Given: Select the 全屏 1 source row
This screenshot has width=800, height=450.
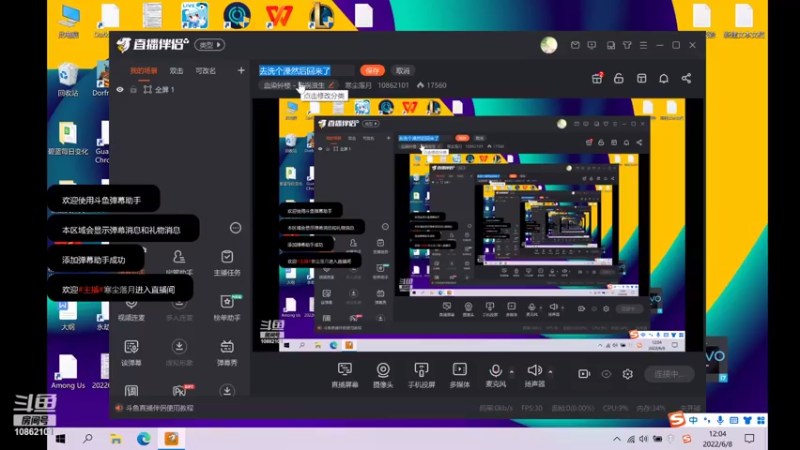Looking at the screenshot, I should pyautogui.click(x=180, y=89).
